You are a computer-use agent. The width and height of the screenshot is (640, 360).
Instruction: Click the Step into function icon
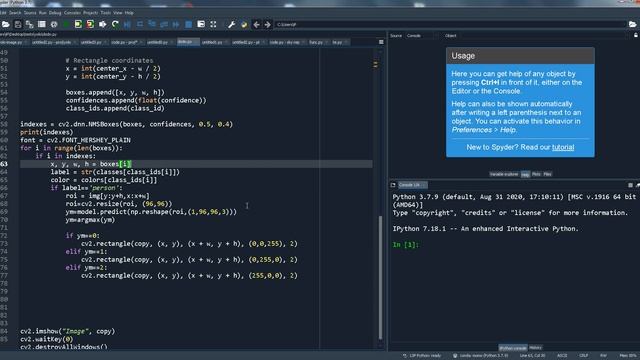(152, 24)
